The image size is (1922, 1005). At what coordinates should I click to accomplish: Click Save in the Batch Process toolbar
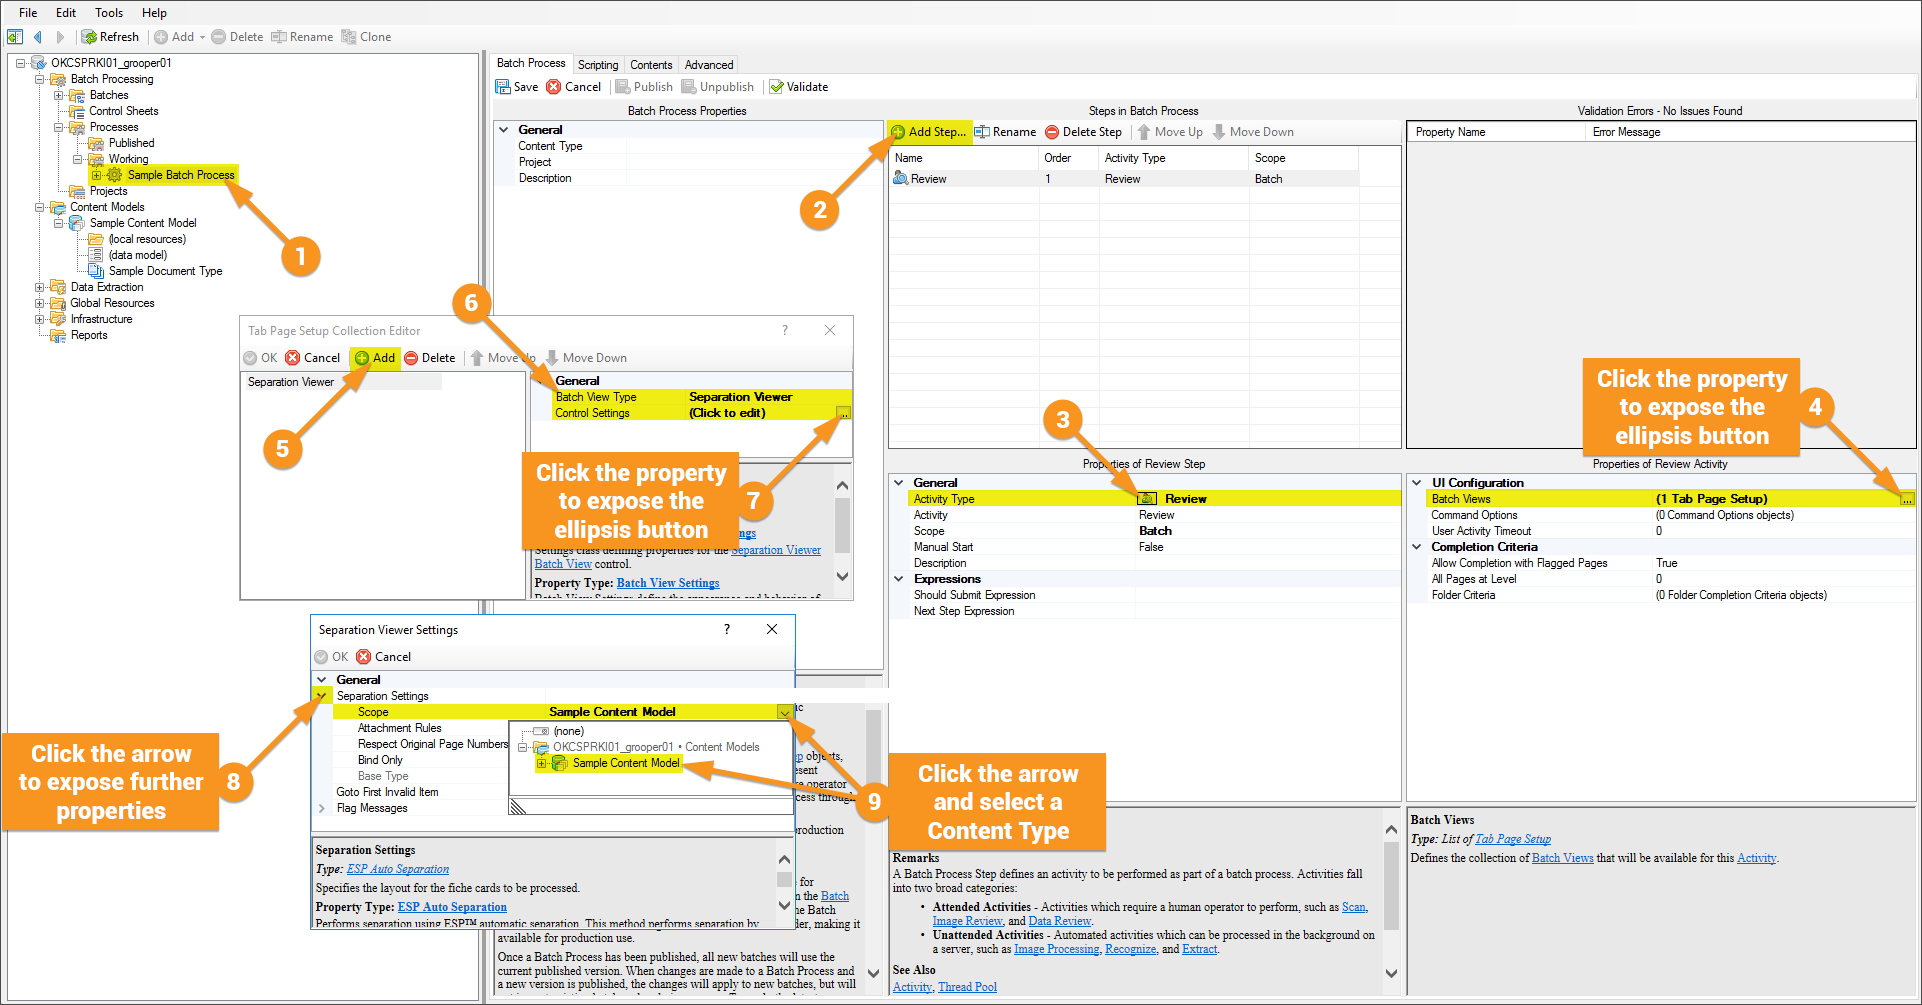[517, 87]
